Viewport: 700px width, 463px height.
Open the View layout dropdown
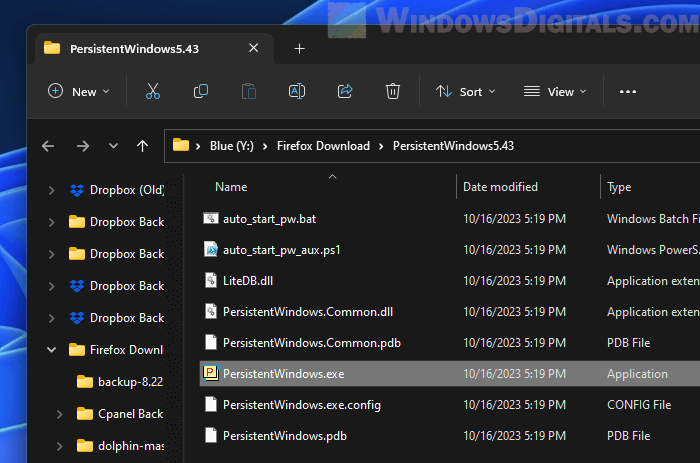pyautogui.click(x=555, y=92)
